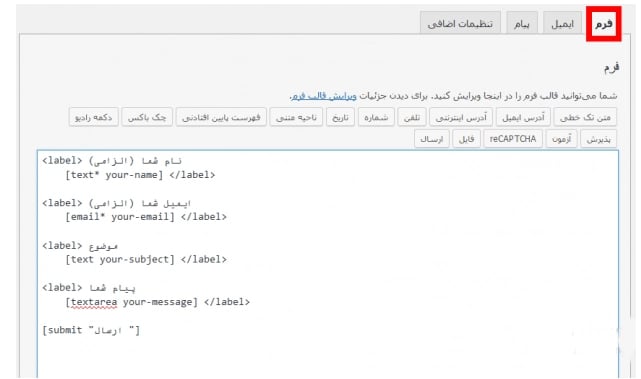Insert a ناحیه متنی tag
The height and width of the screenshot is (379, 641).
(296, 117)
